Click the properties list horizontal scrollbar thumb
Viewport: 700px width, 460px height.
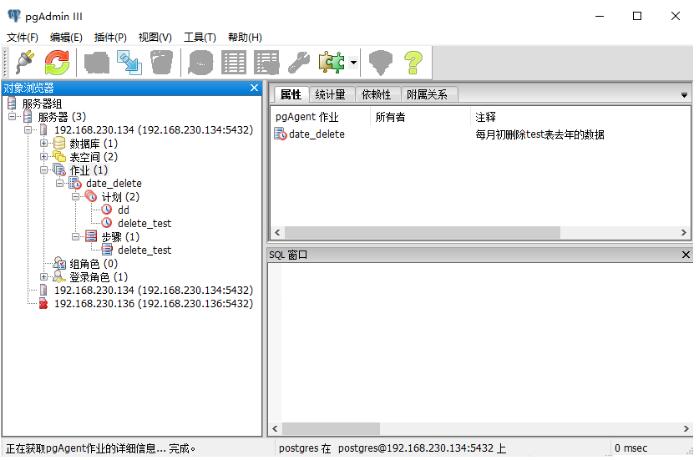422,233
